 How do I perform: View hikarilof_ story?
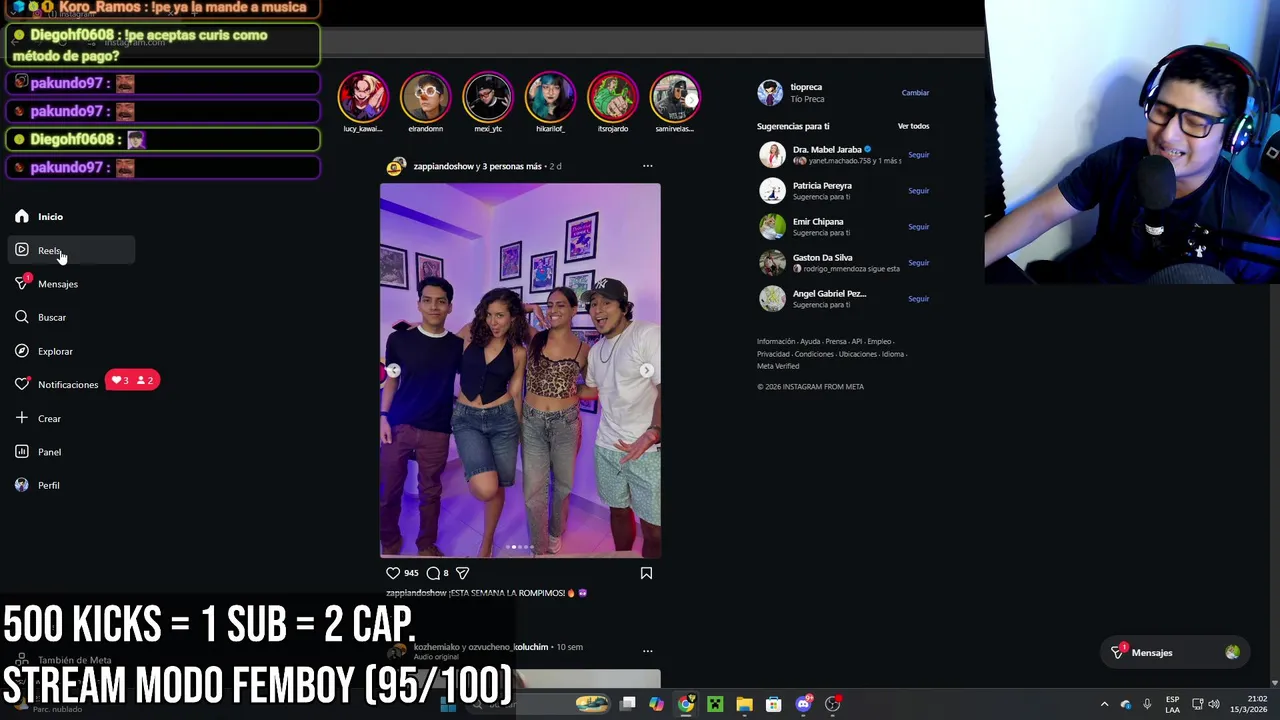tap(550, 98)
